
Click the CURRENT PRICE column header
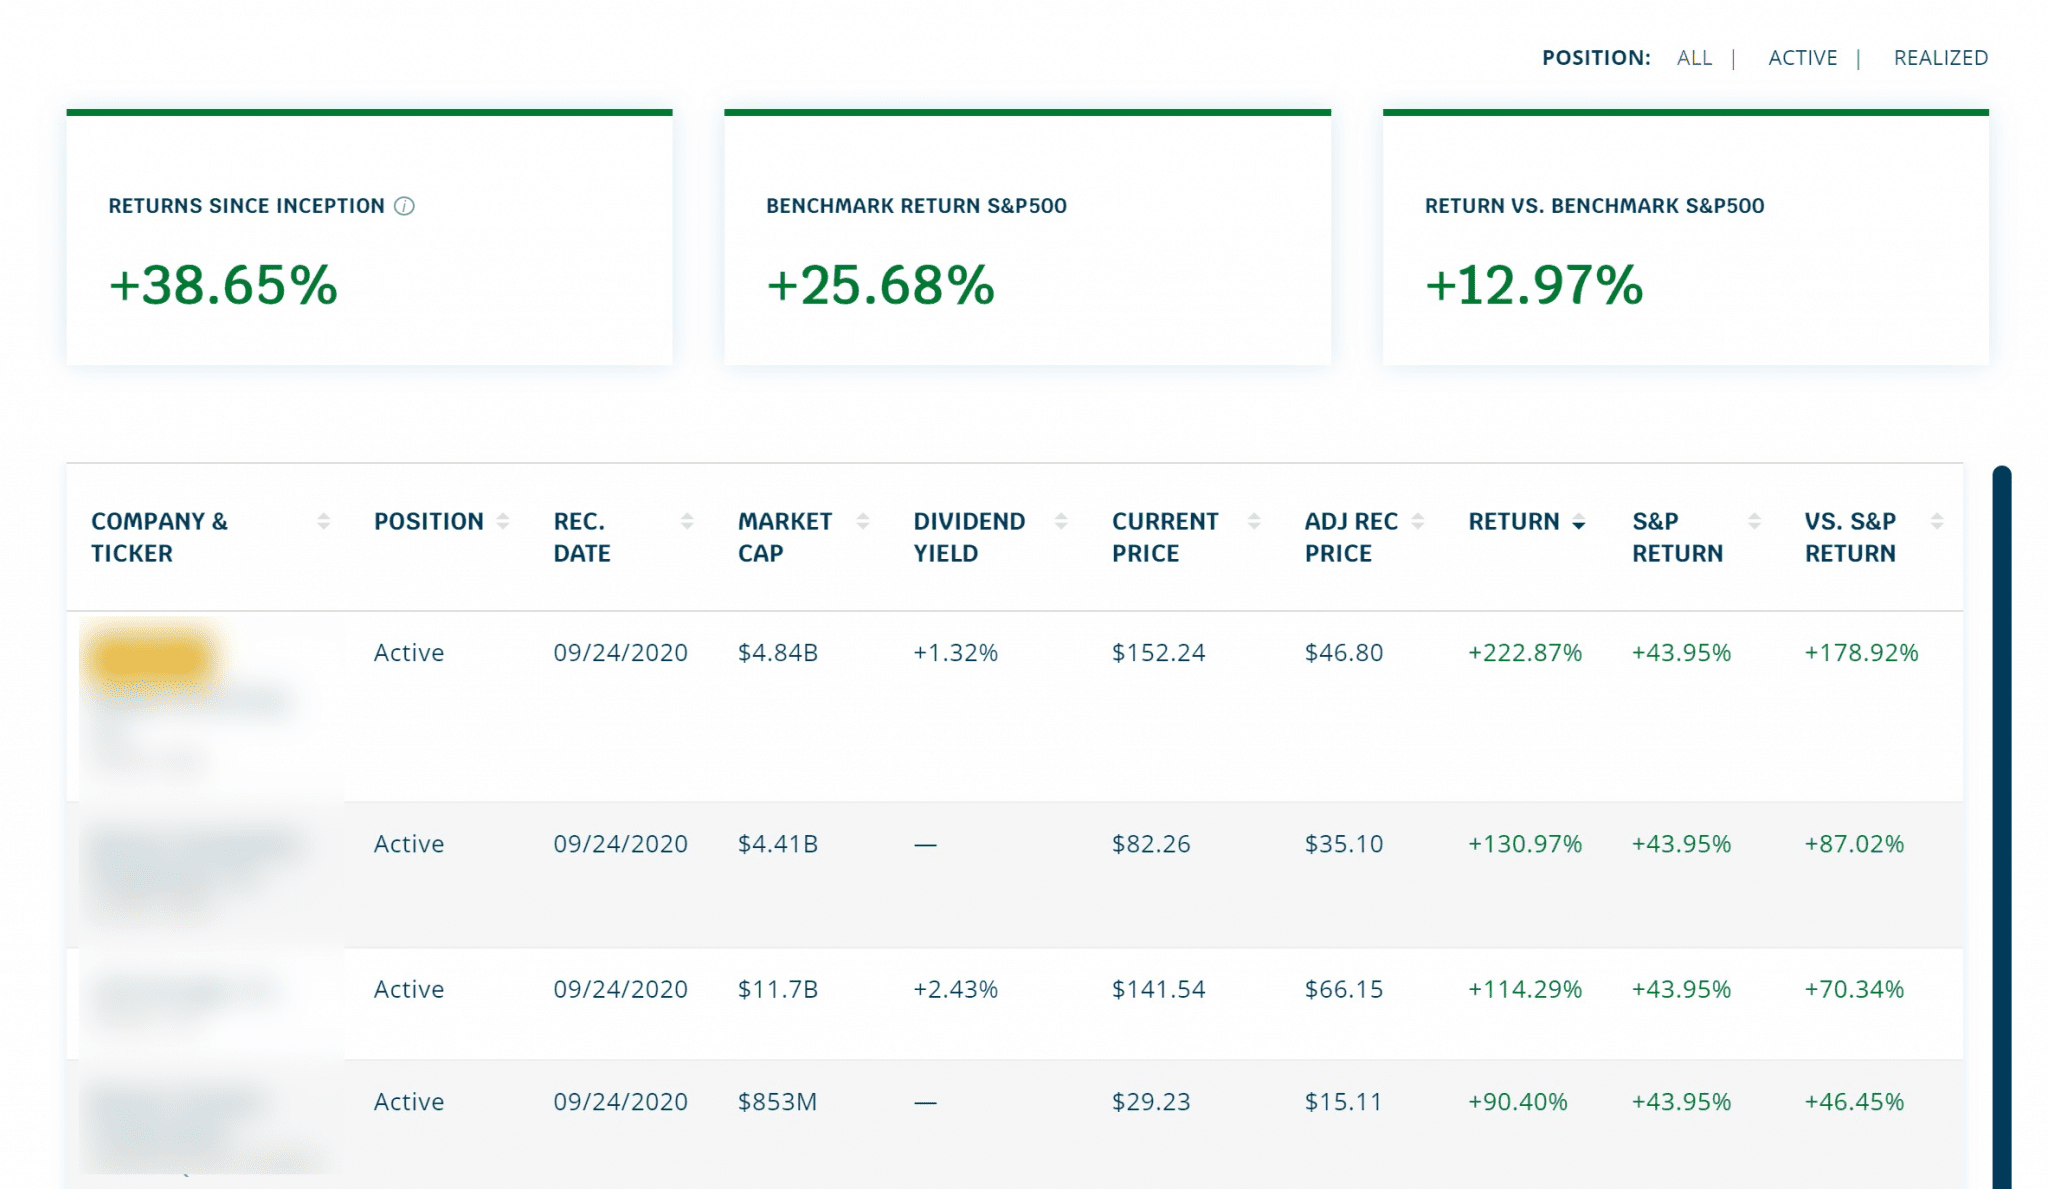click(1165, 537)
